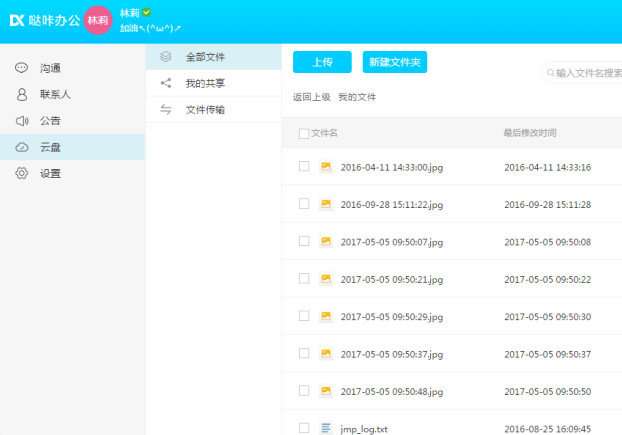Go to the 云盘 section
Screen dimensions: 622x435
click(x=72, y=147)
